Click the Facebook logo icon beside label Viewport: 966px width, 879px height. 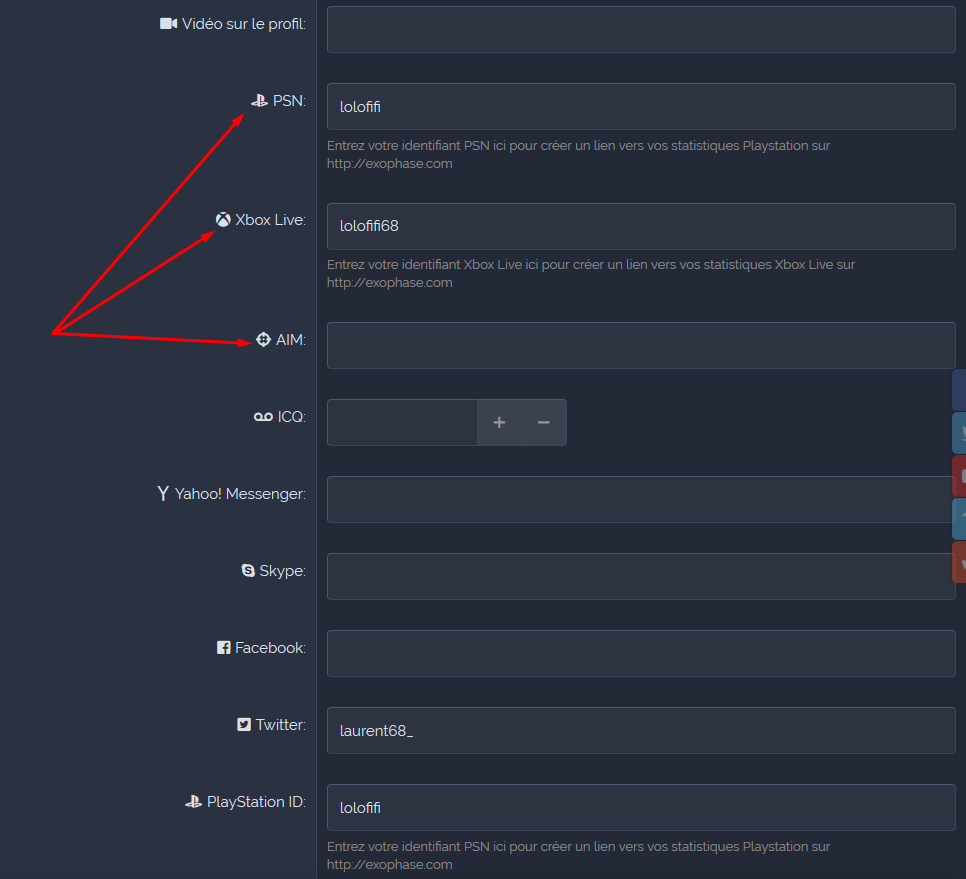pyautogui.click(x=224, y=648)
